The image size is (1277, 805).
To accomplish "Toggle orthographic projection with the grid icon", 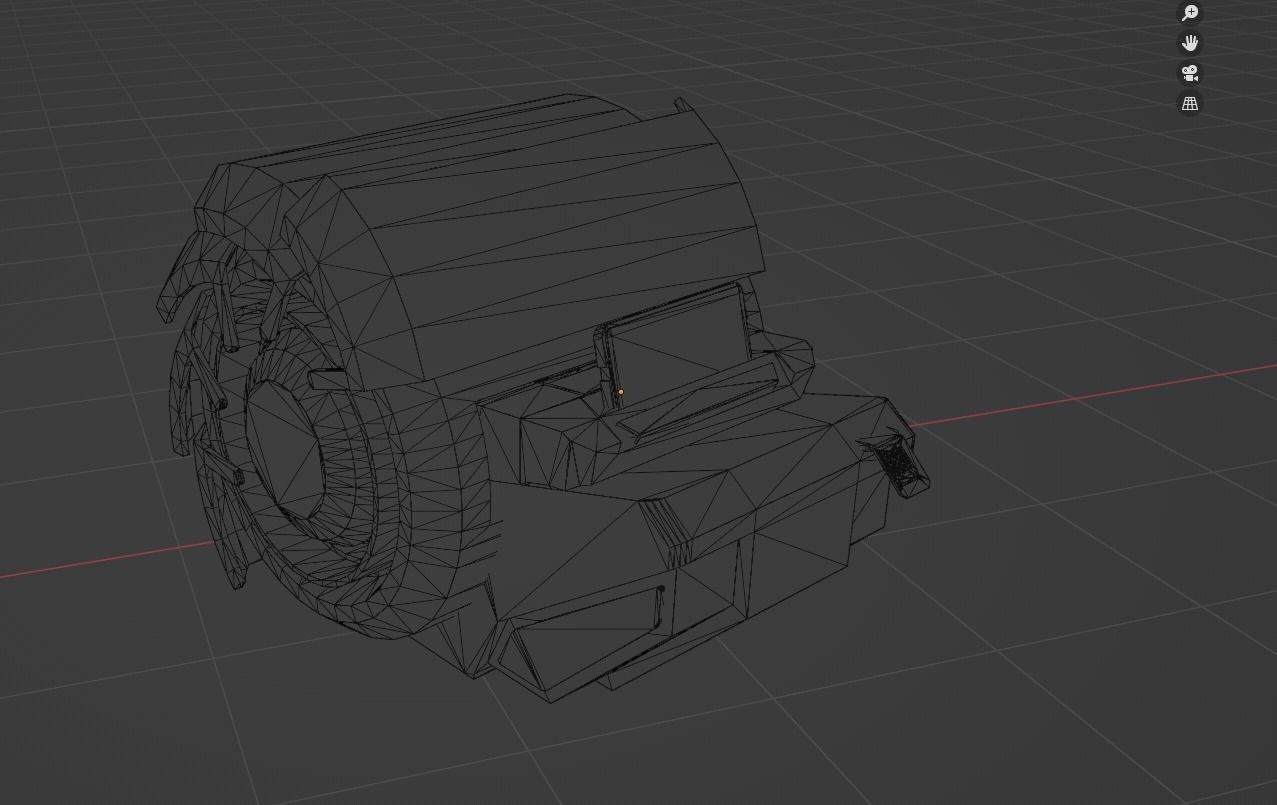I will click(x=1189, y=103).
